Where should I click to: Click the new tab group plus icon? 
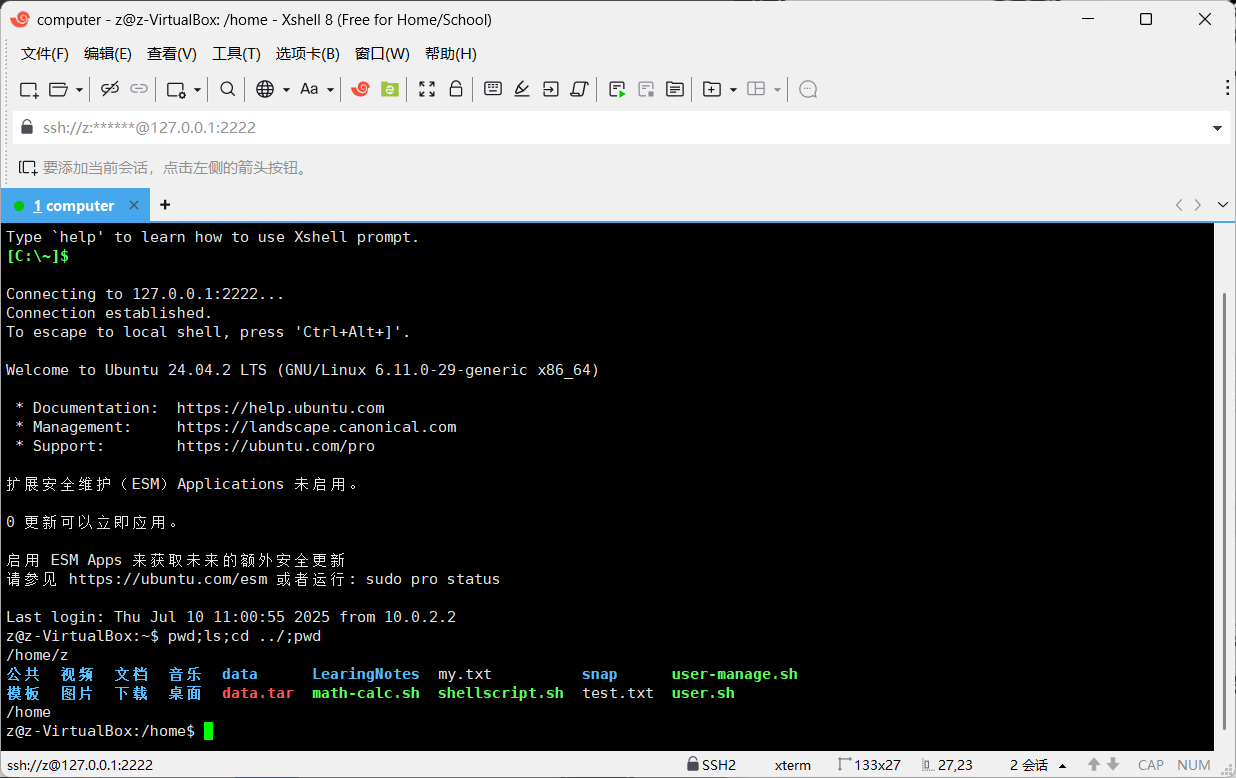712,89
